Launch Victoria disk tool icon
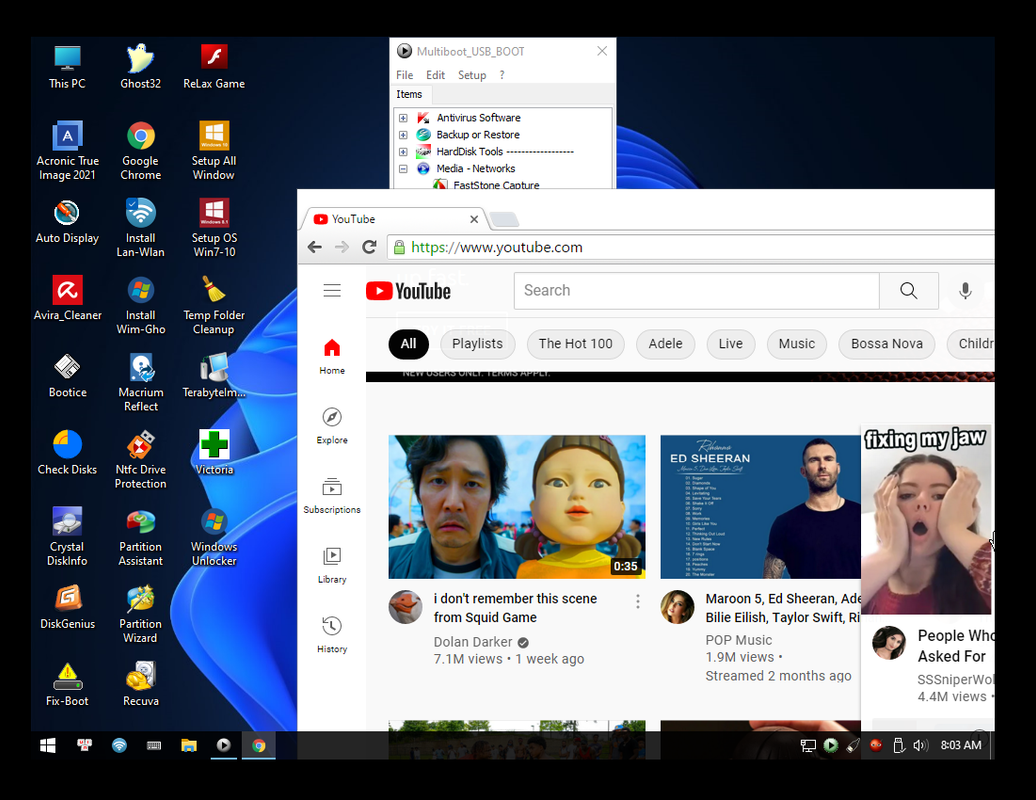 pyautogui.click(x=214, y=453)
